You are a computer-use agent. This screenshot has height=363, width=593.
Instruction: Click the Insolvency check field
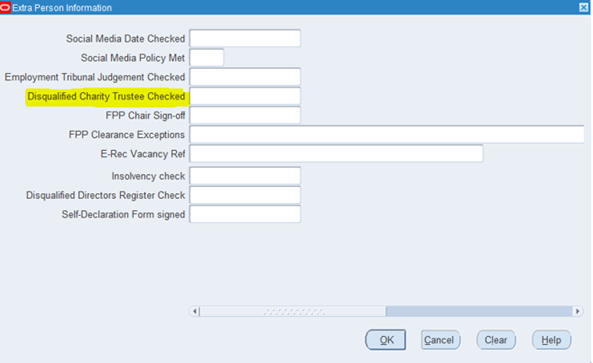(245, 176)
